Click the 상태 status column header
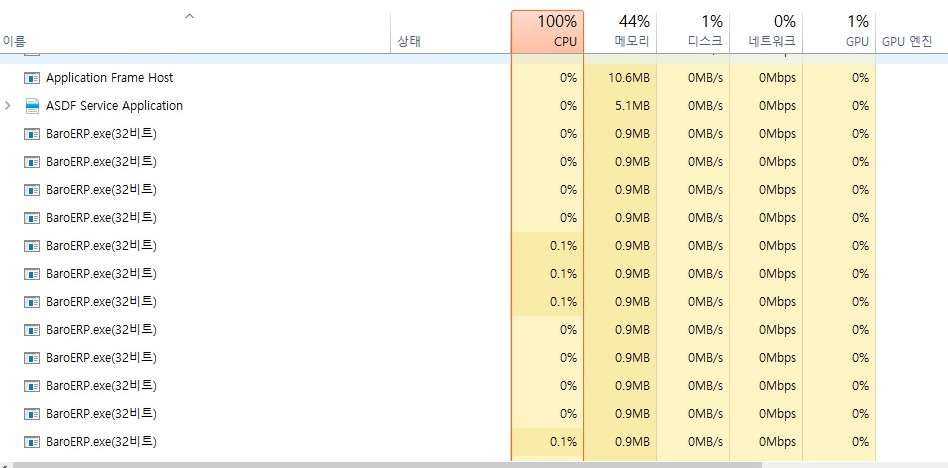 409,42
